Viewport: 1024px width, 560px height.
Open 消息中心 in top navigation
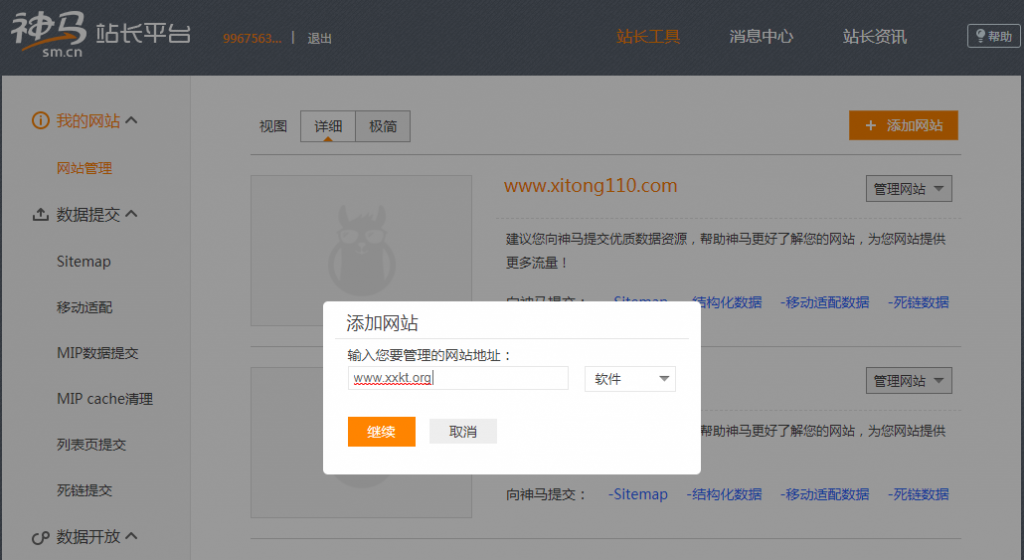(761, 37)
